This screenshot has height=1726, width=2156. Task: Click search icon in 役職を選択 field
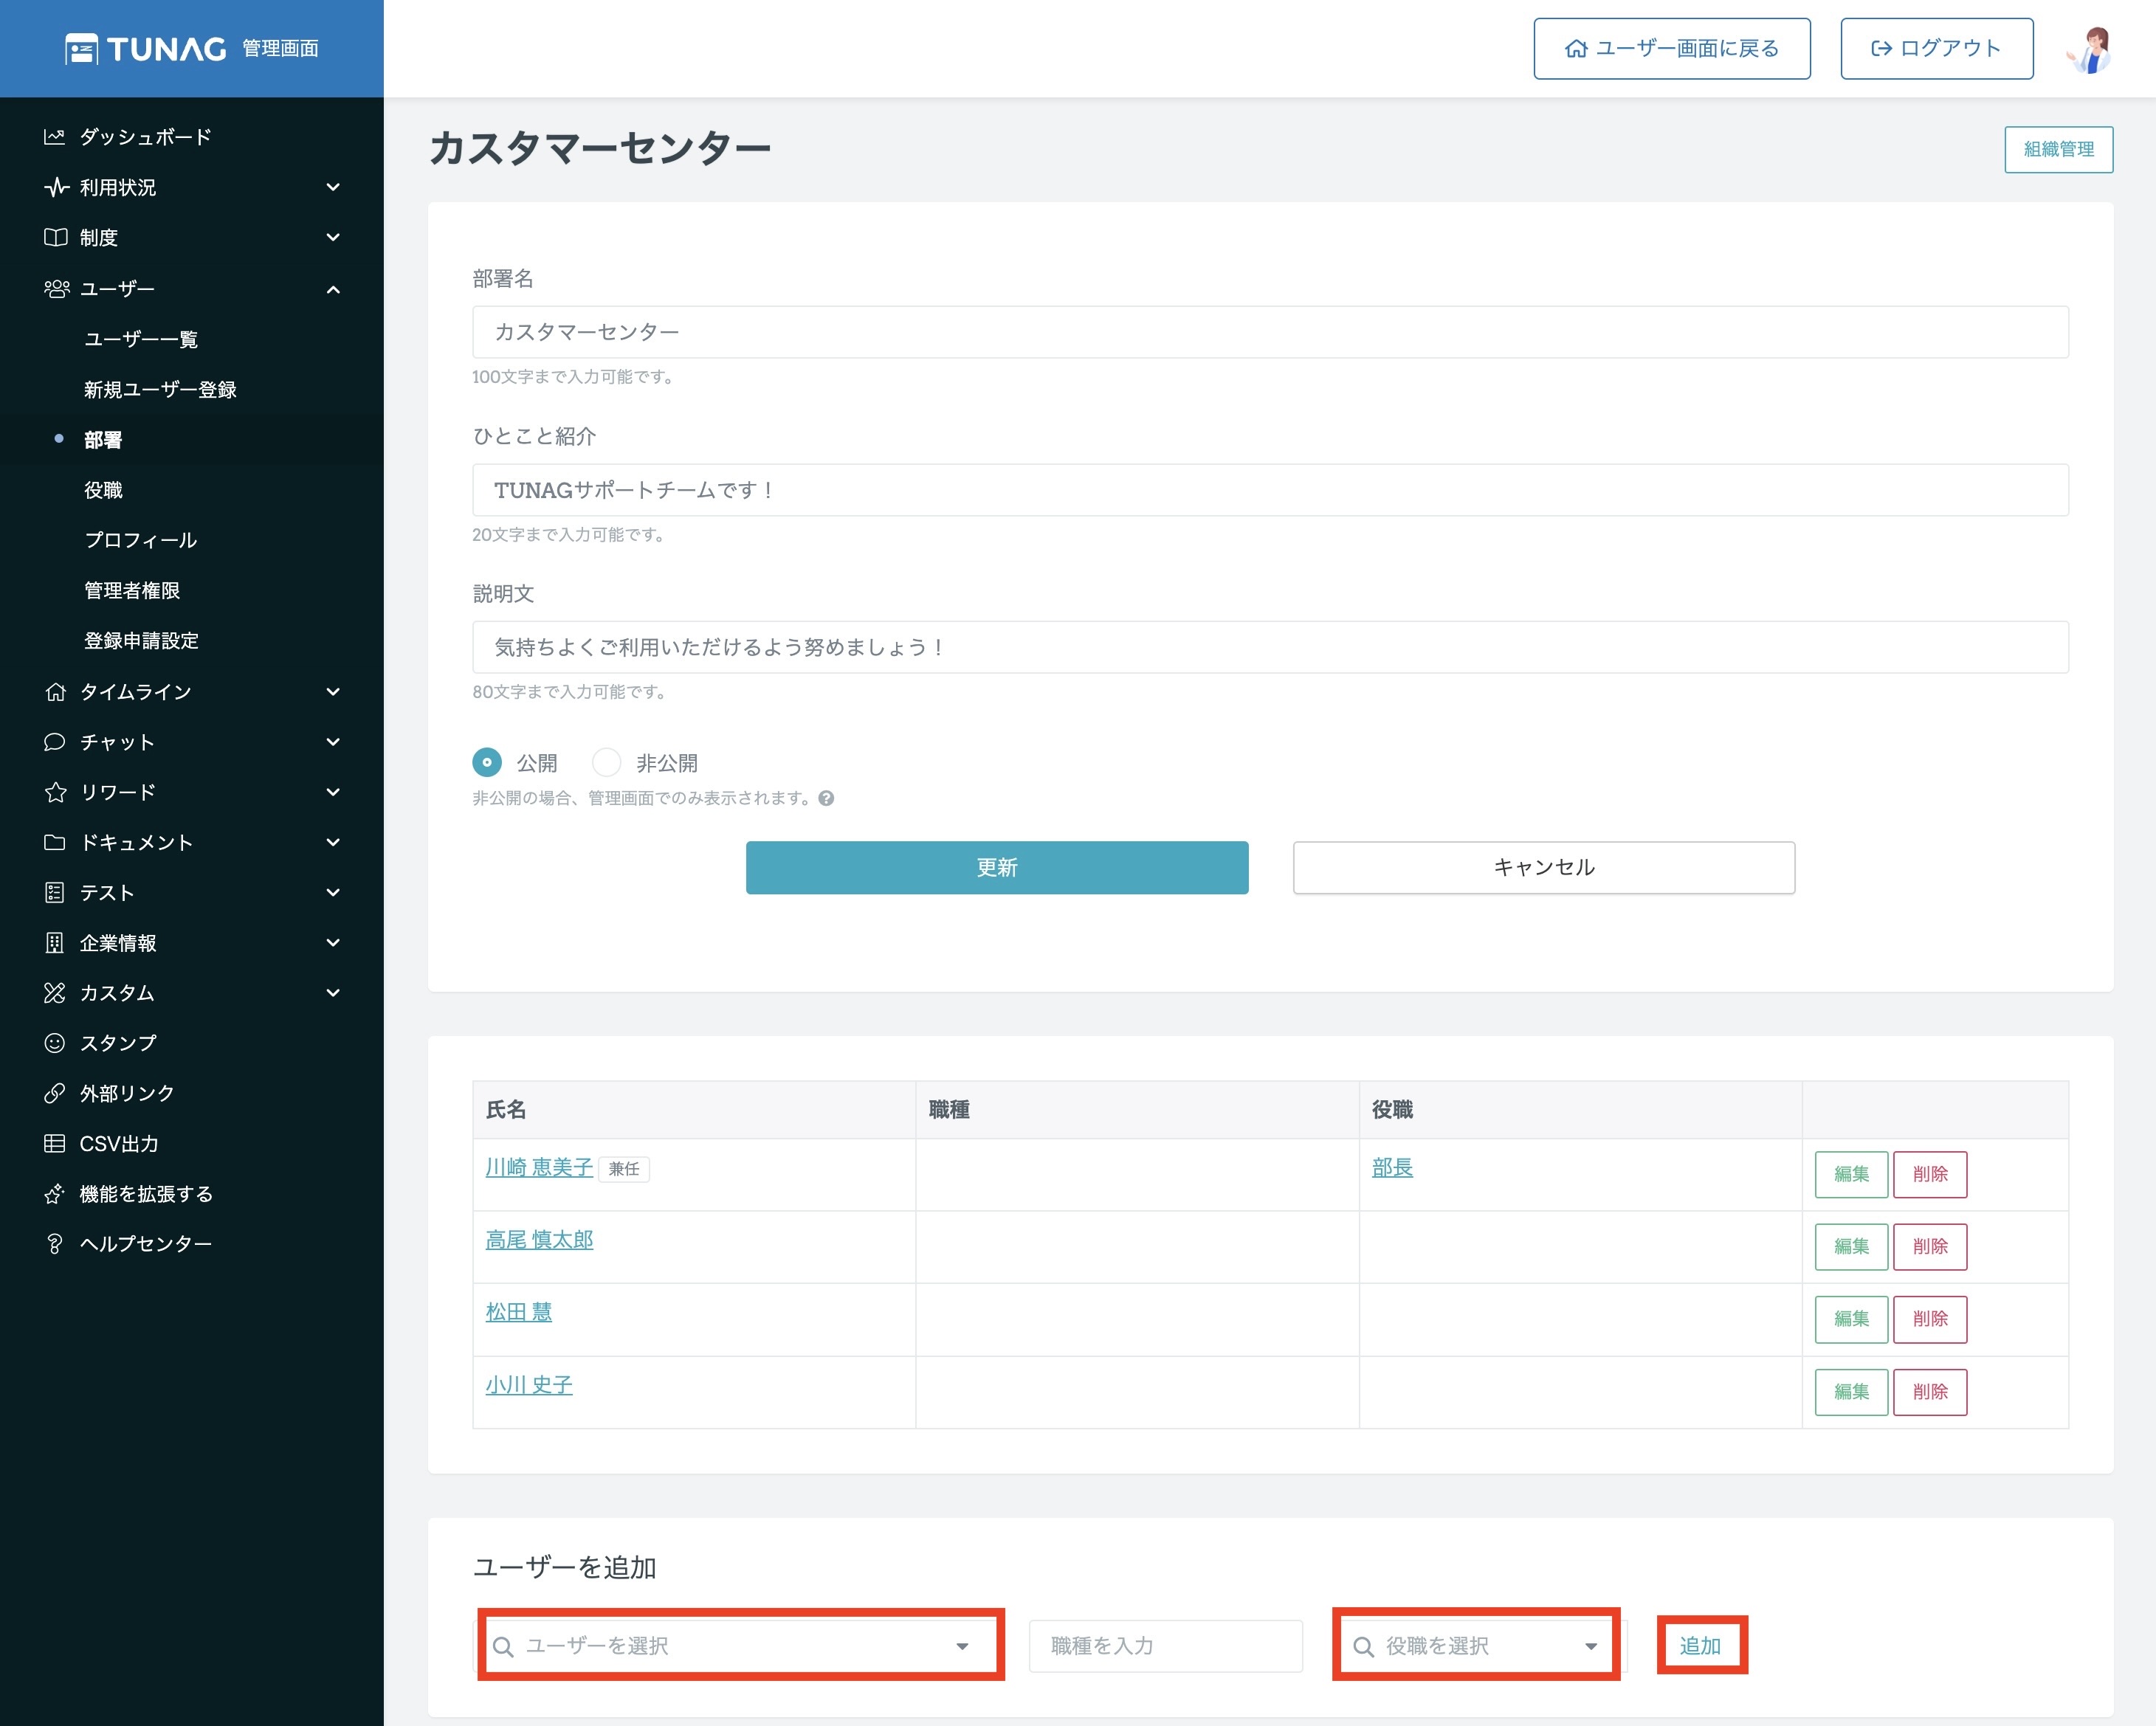point(1363,1646)
